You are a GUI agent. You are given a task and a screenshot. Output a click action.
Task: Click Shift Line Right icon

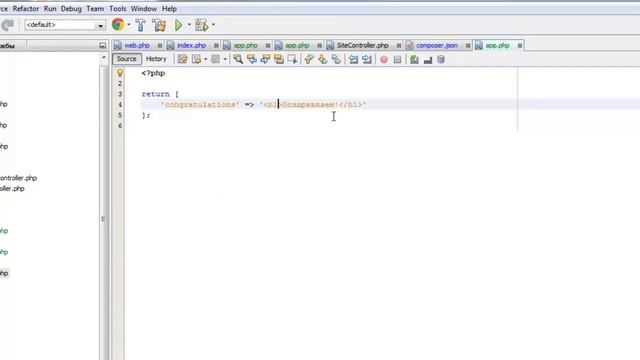click(367, 60)
